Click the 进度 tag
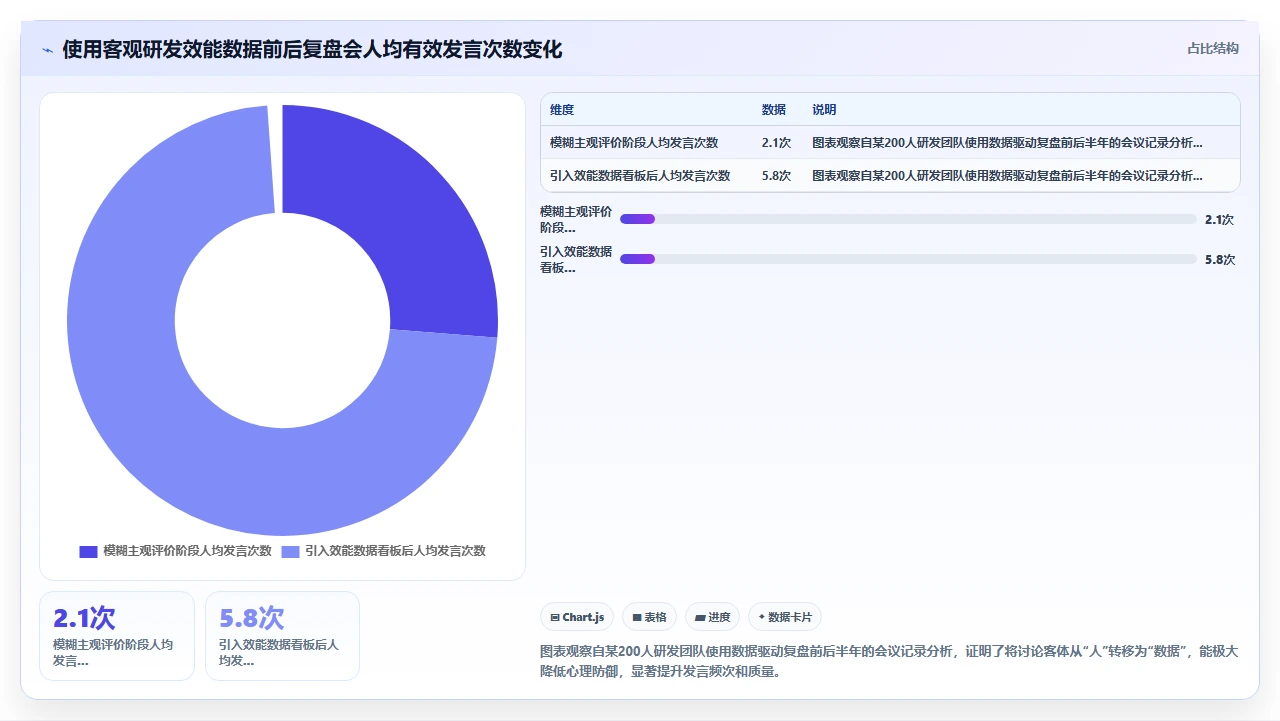This screenshot has height=721, width=1280. tap(712, 617)
